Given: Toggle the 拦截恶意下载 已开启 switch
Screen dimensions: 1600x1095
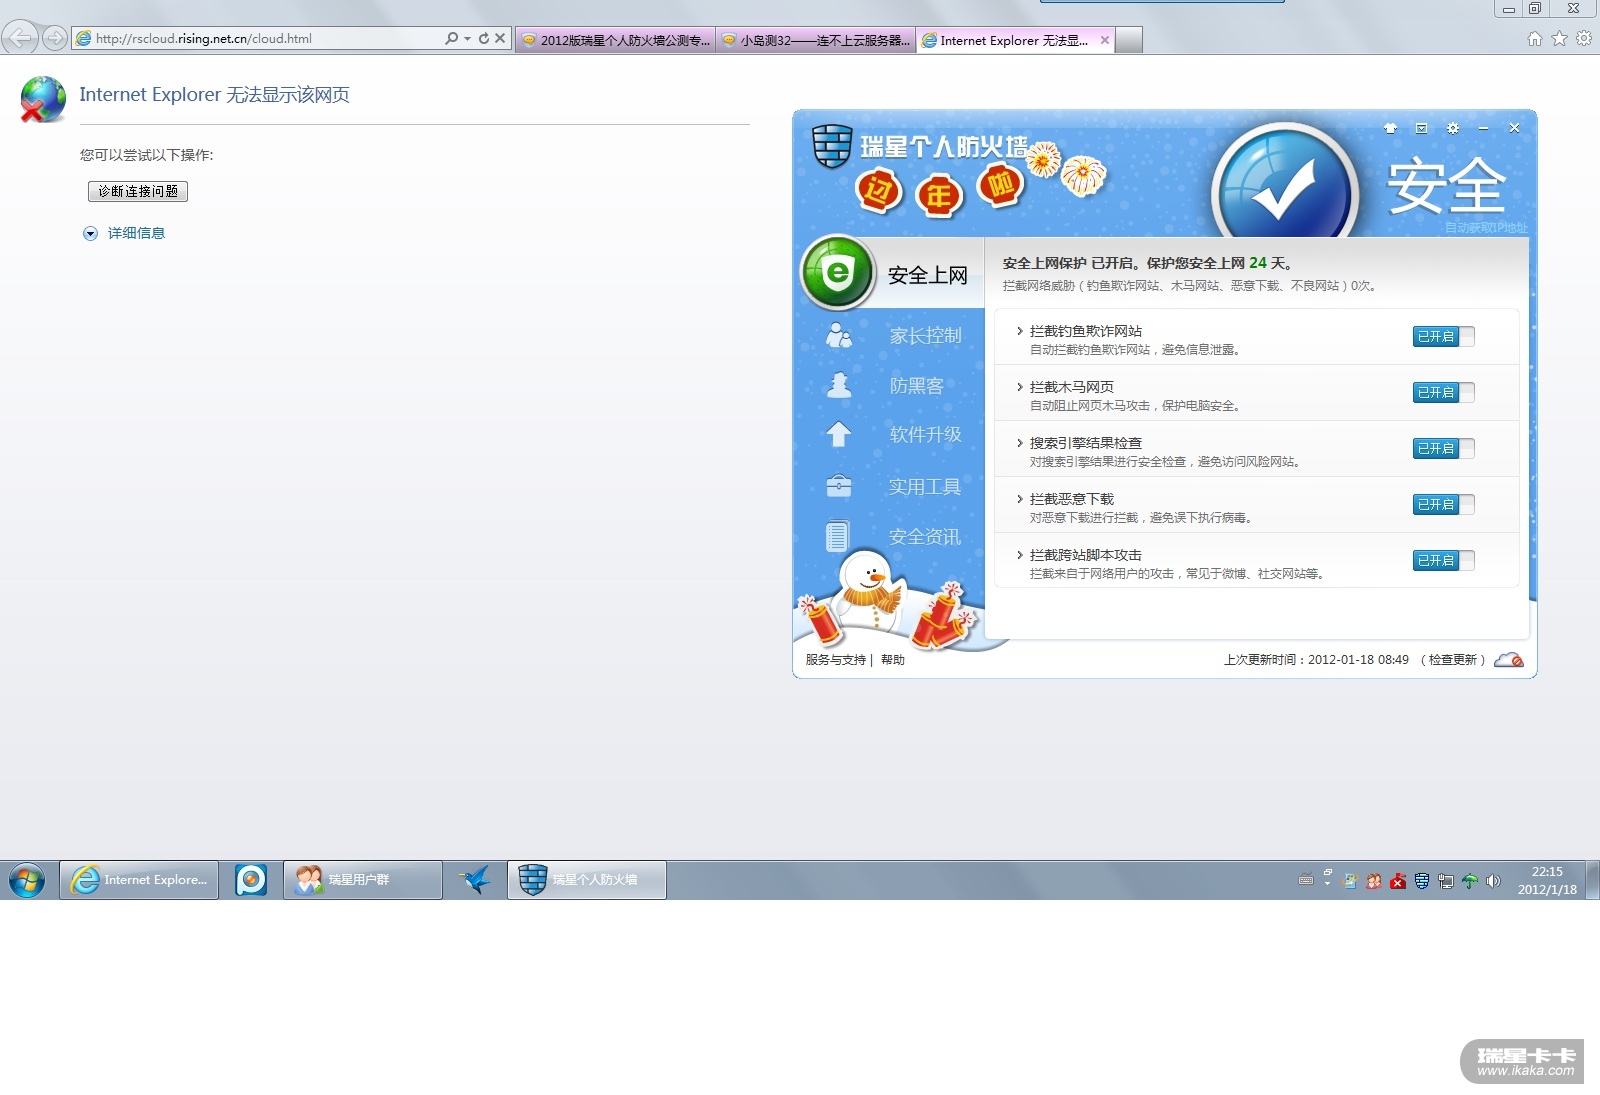Looking at the screenshot, I should point(1443,505).
